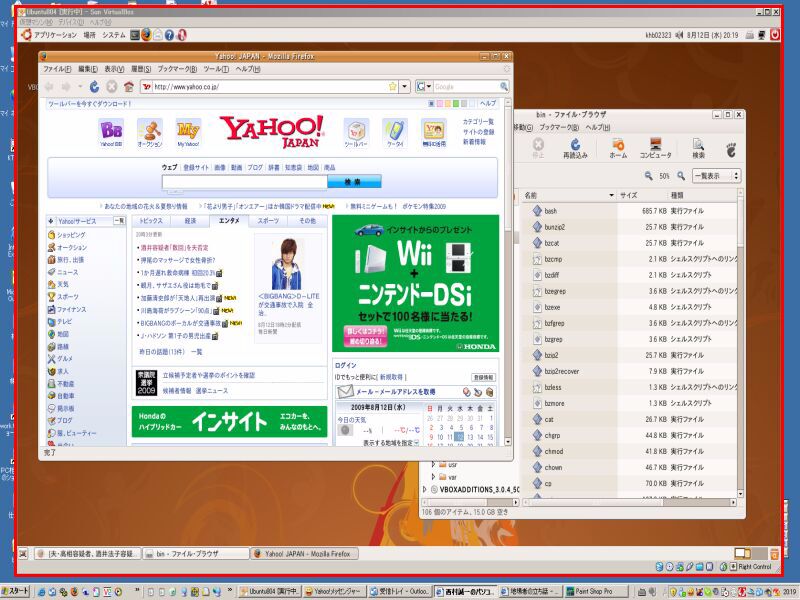Click the Firefox URL address bar

pyautogui.click(x=270, y=87)
